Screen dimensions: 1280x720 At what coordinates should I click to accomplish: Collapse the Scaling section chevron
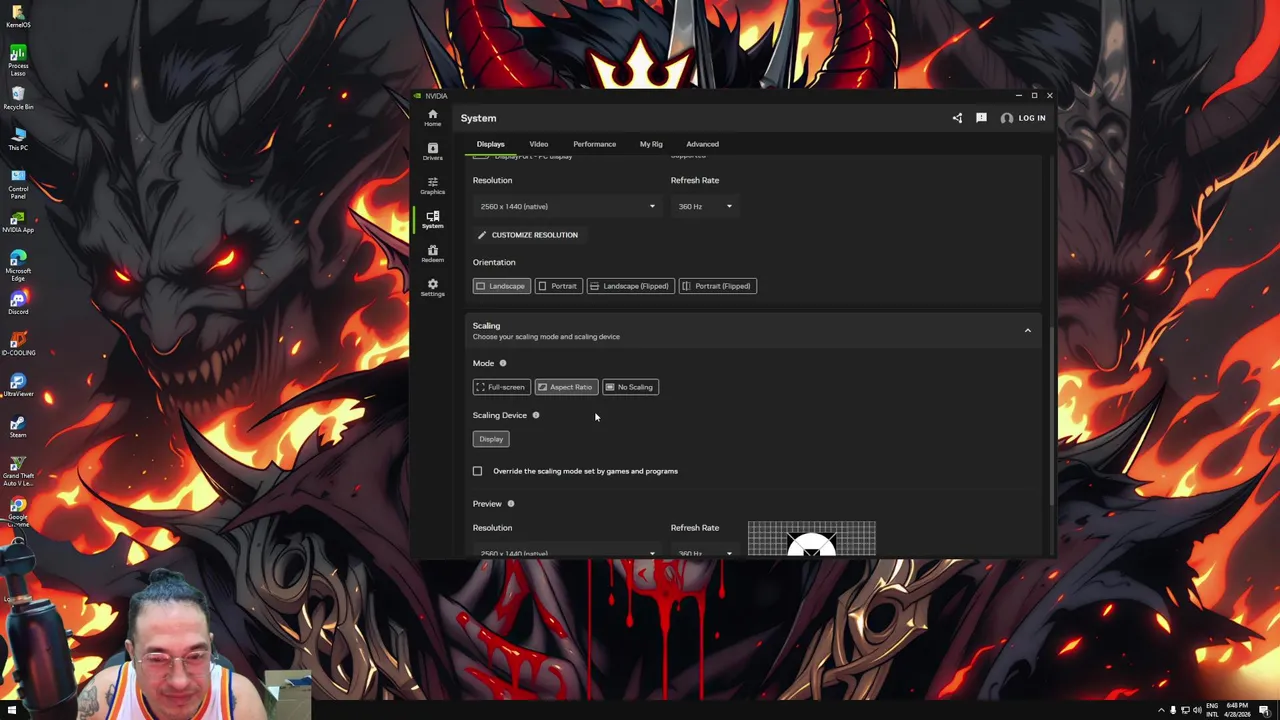point(1027,330)
